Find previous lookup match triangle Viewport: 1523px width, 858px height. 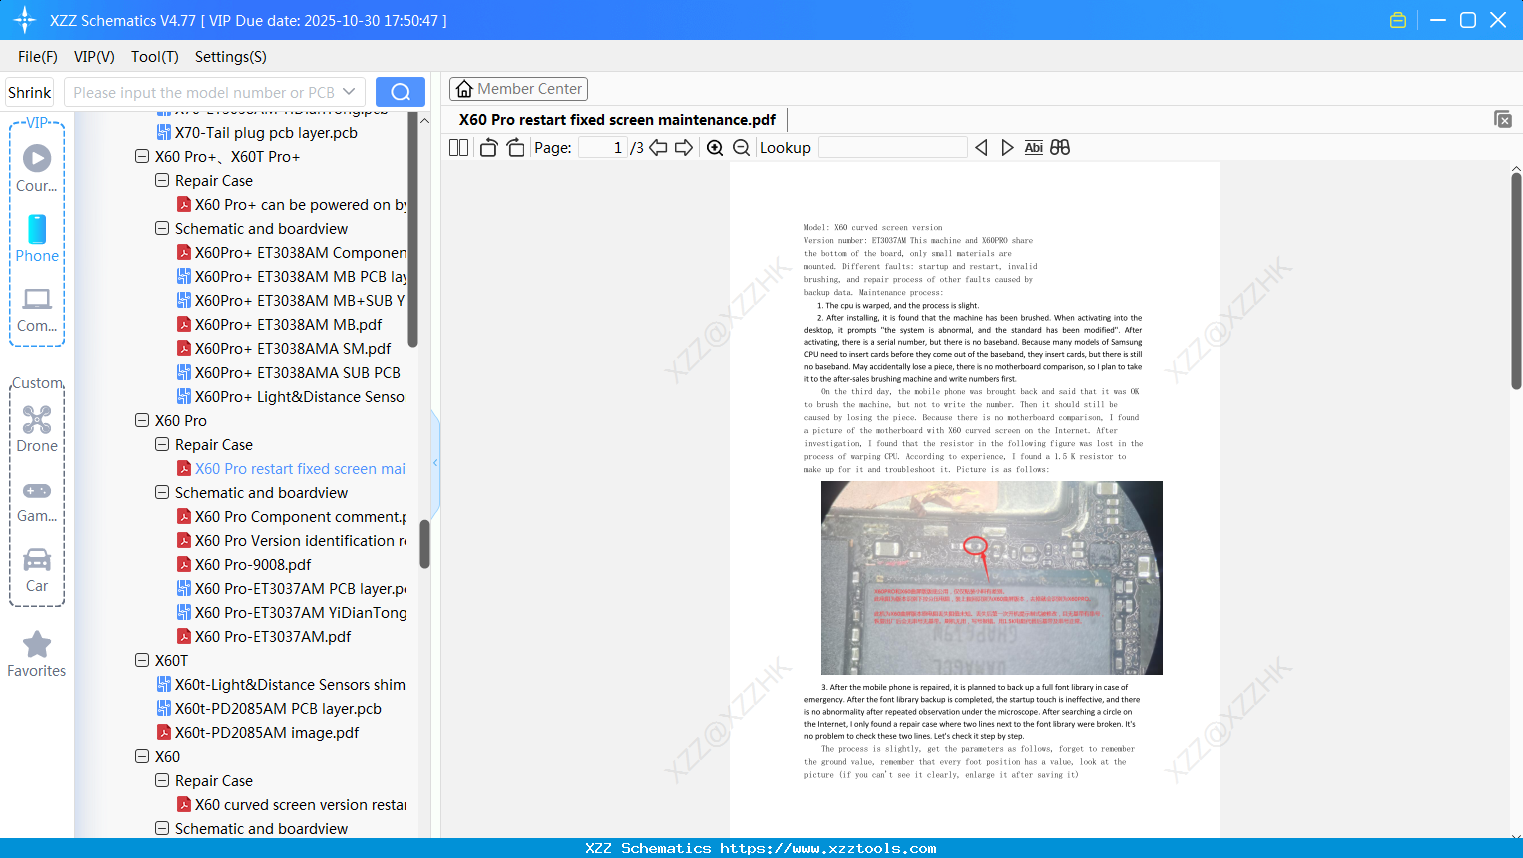click(981, 148)
